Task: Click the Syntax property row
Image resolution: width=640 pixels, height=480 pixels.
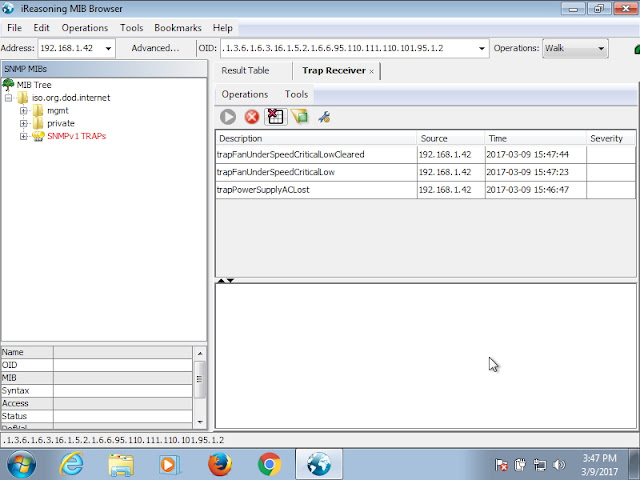Action: [97, 391]
